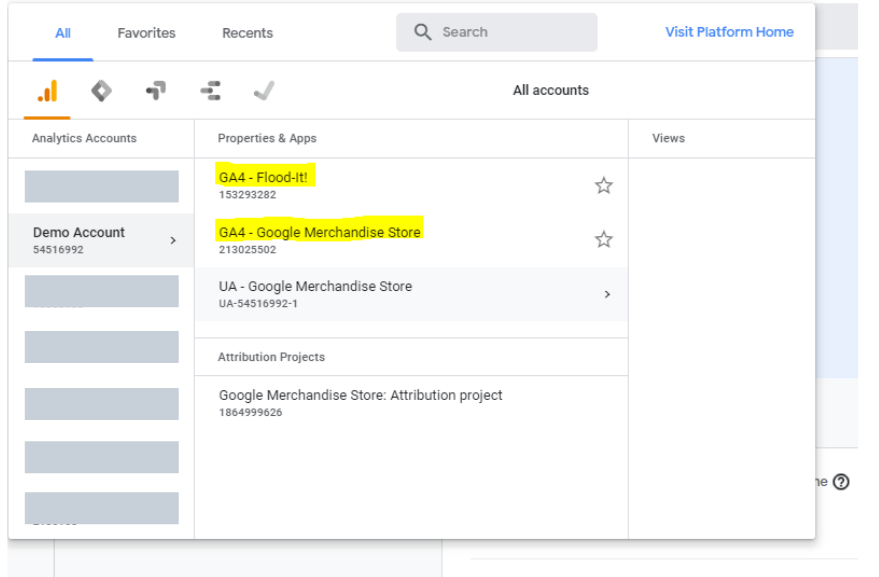The height and width of the screenshot is (577, 879).
Task: Select the Google Analytics product icon
Action: 48,91
